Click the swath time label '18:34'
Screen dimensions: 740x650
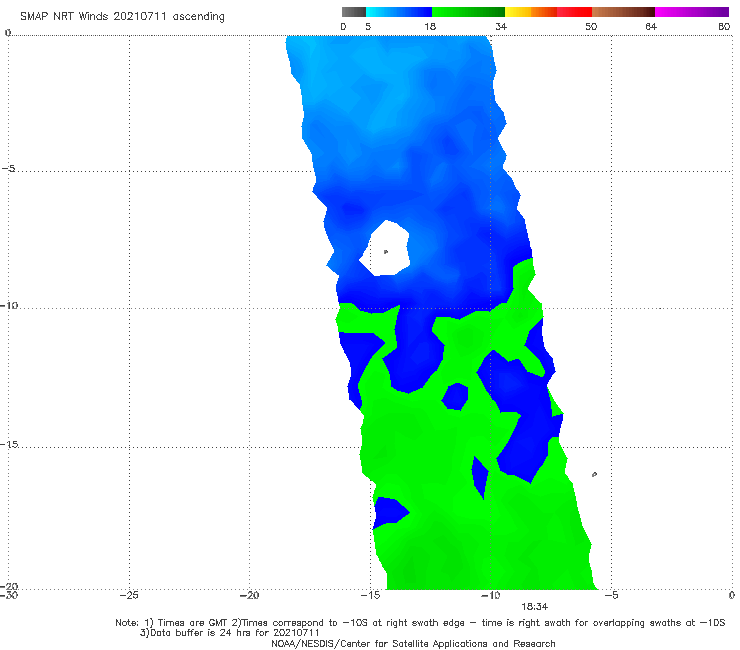(534, 607)
